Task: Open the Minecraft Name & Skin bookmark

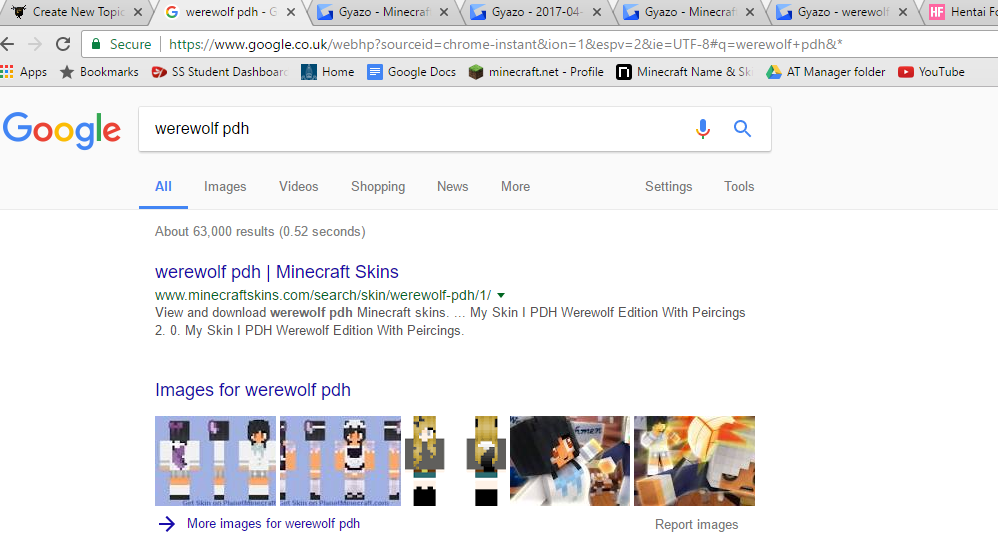Action: 685,72
